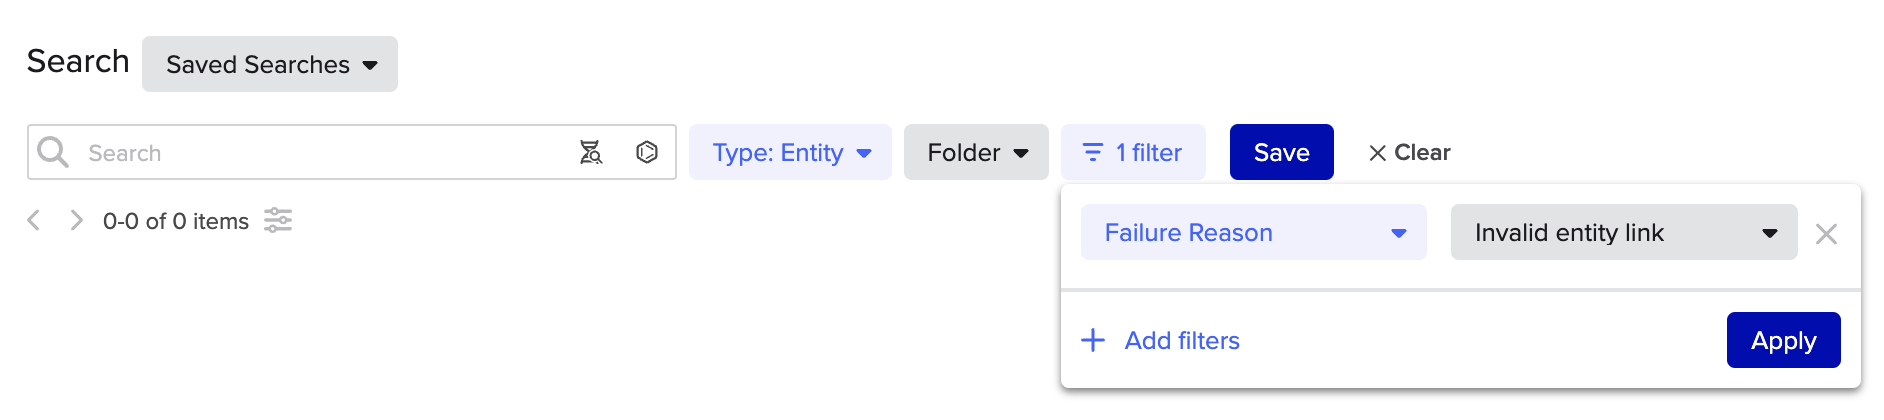Open the table display settings sliders icon

click(x=278, y=220)
